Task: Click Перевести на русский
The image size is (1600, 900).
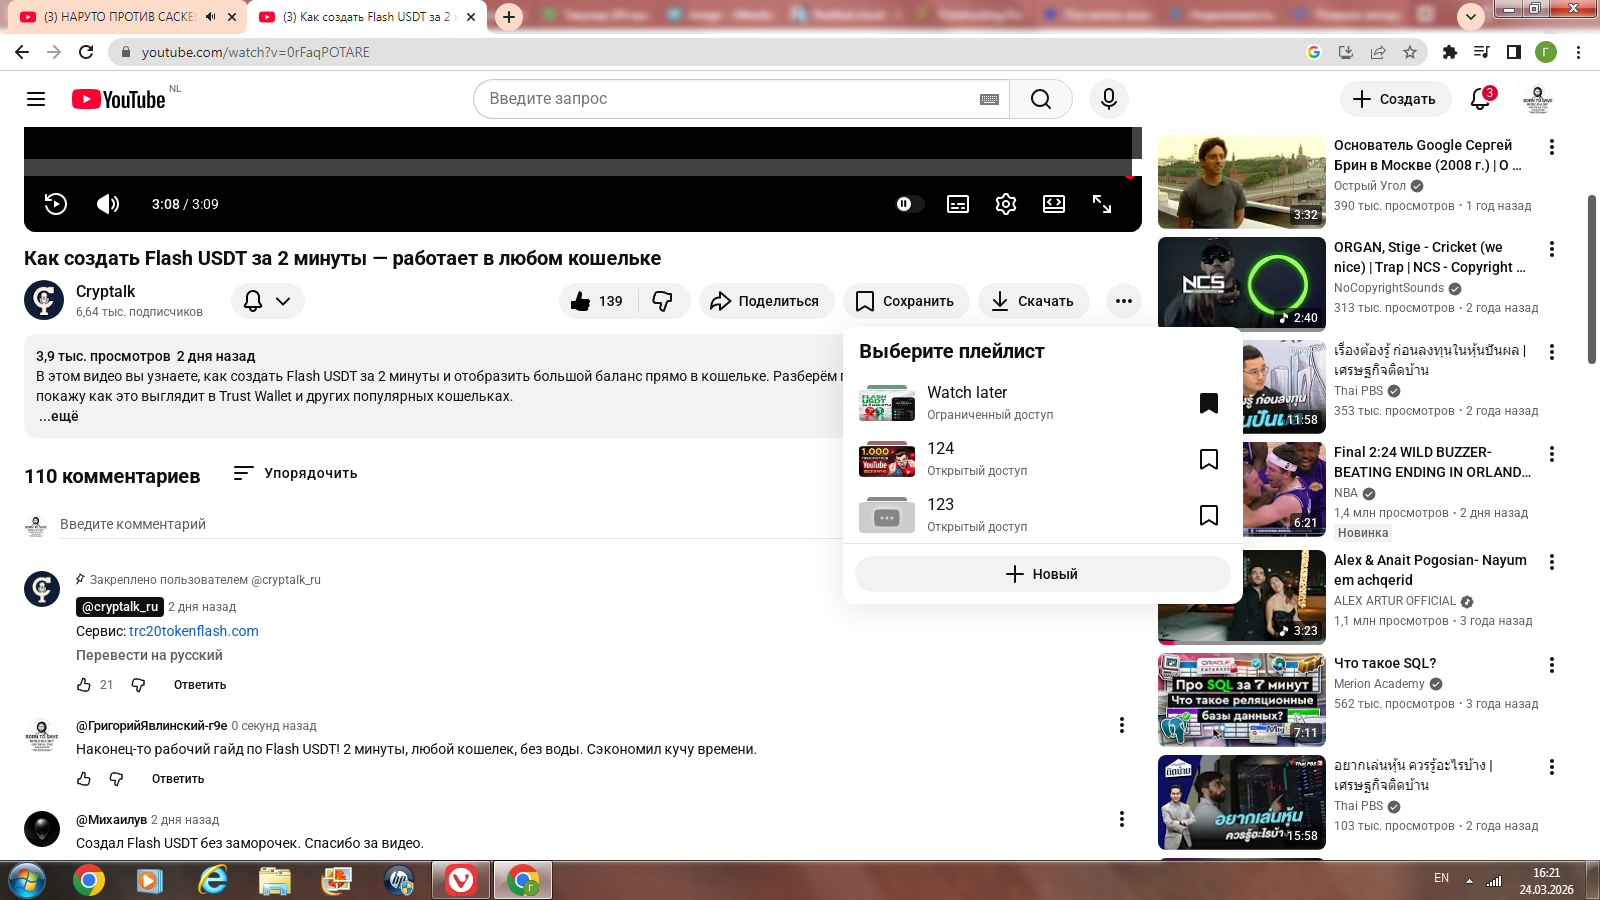Action: [149, 655]
